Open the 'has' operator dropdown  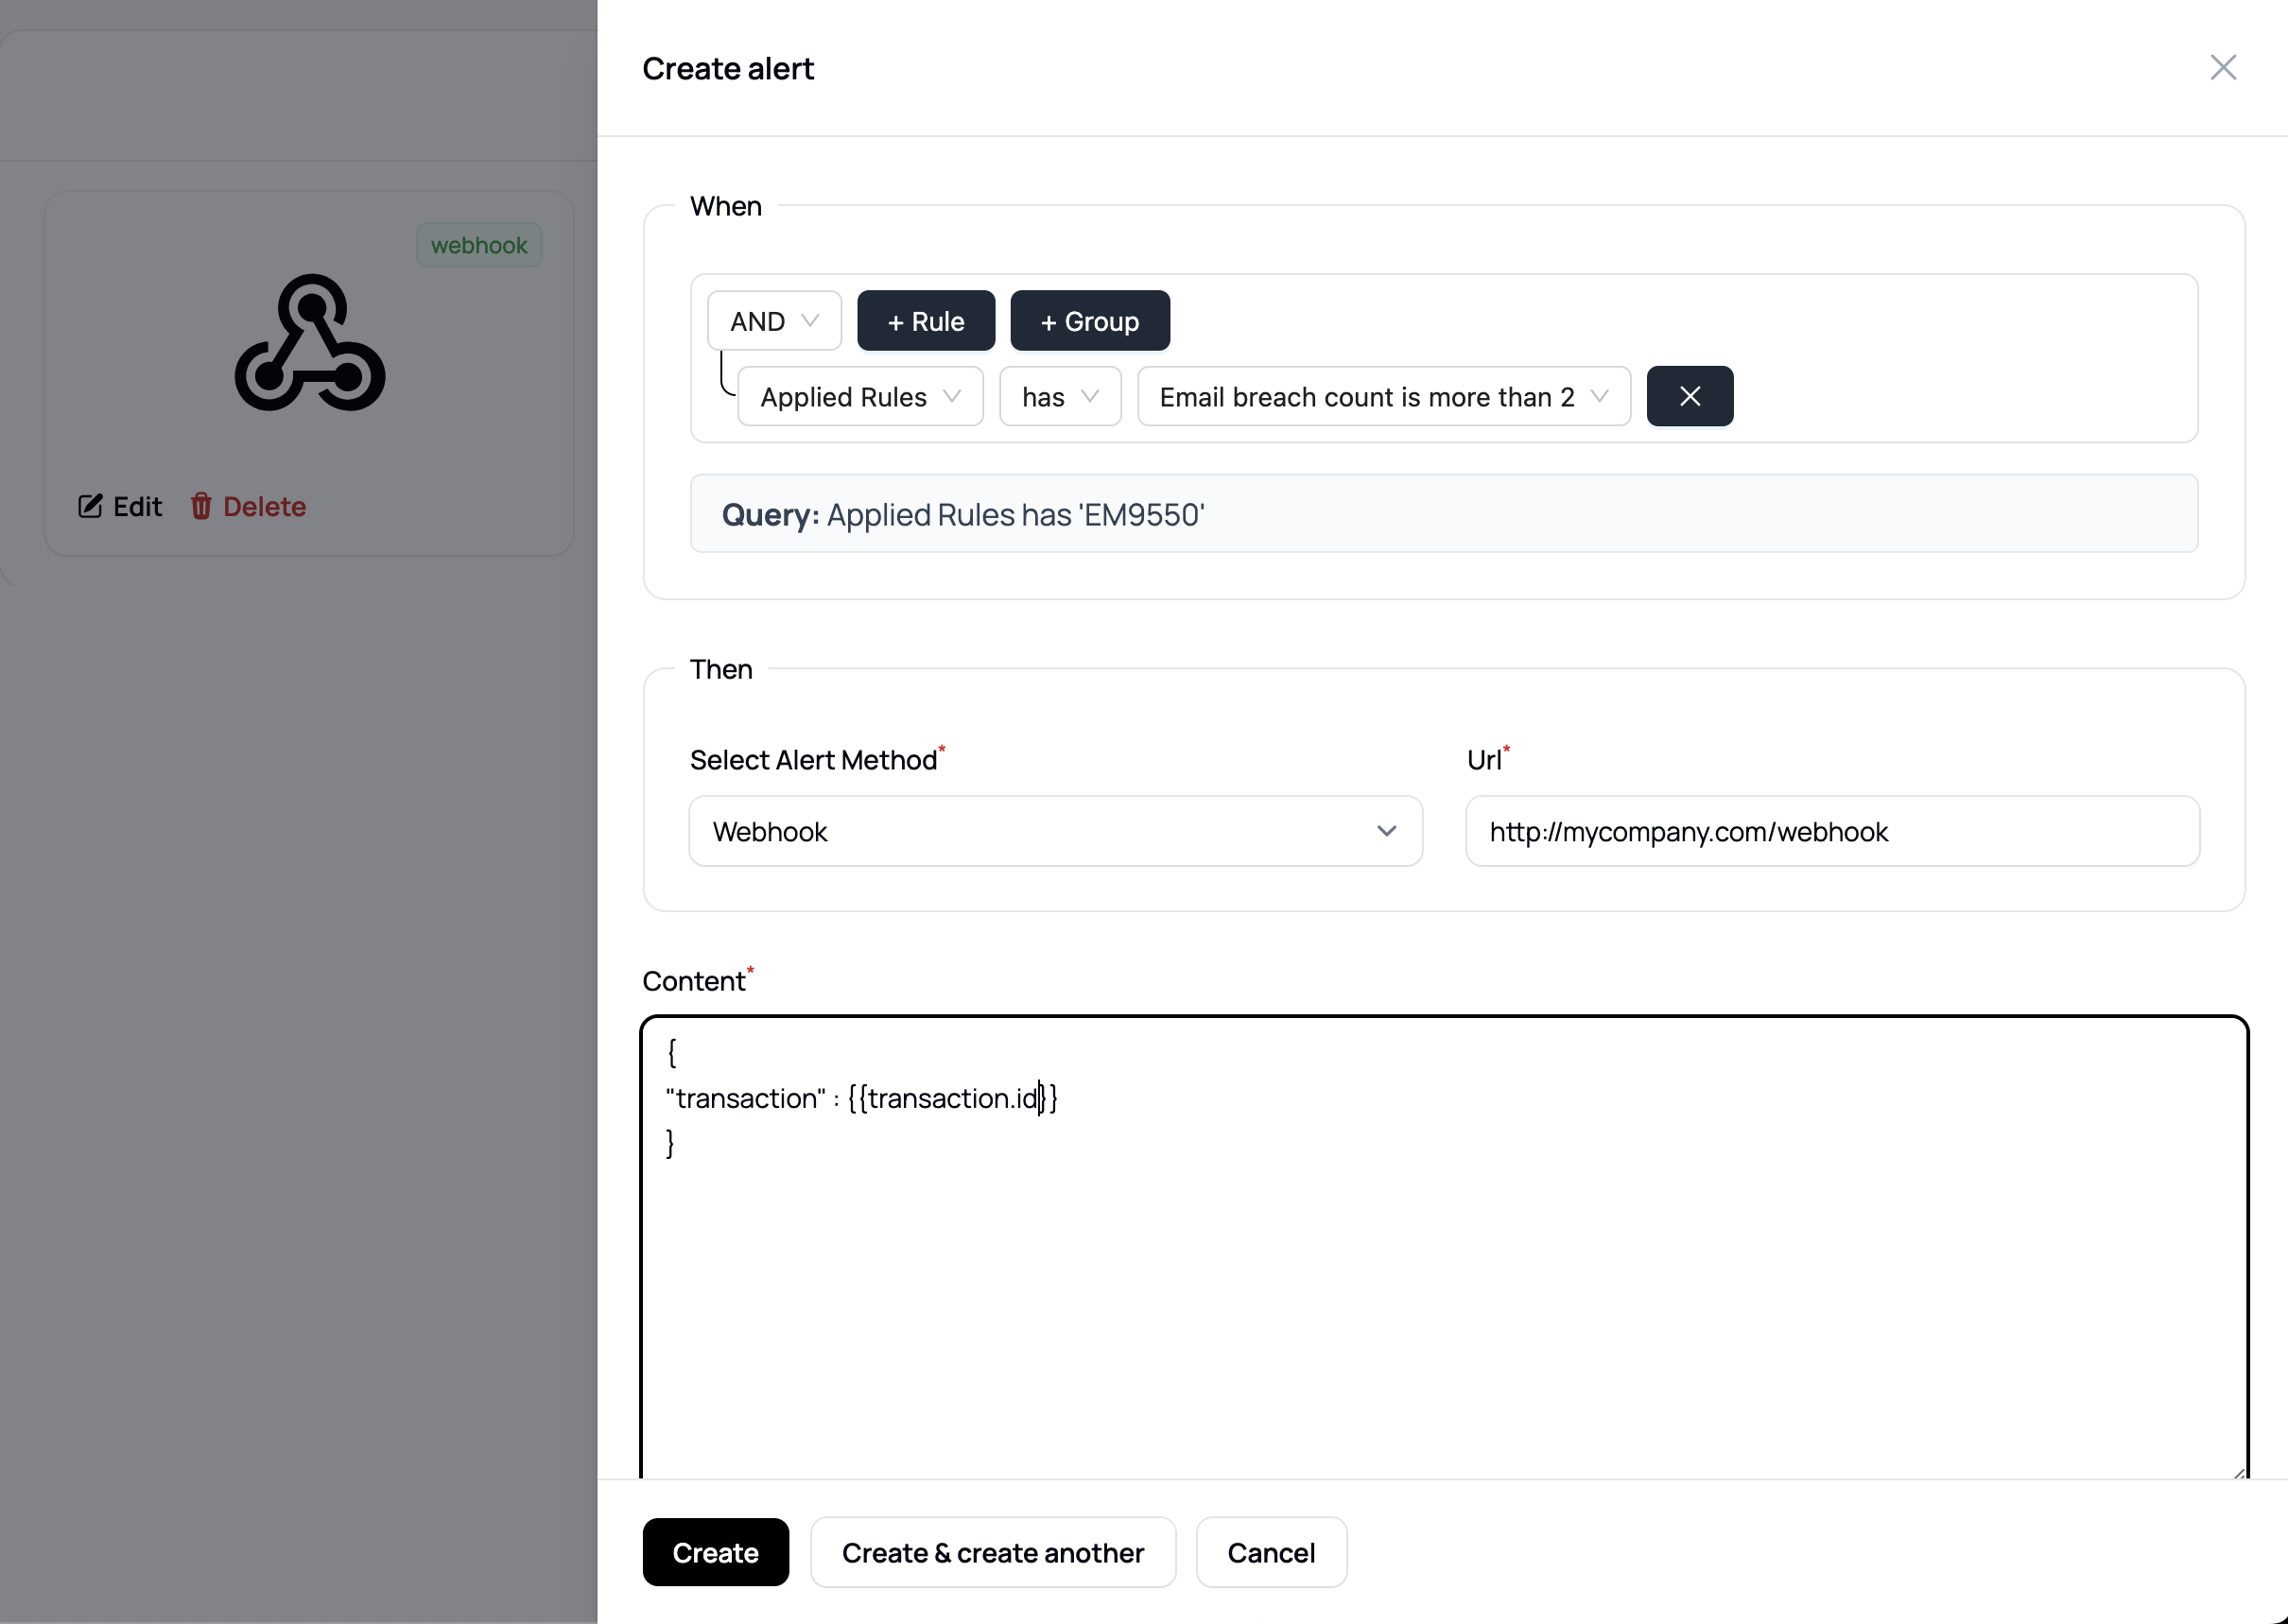[1059, 397]
